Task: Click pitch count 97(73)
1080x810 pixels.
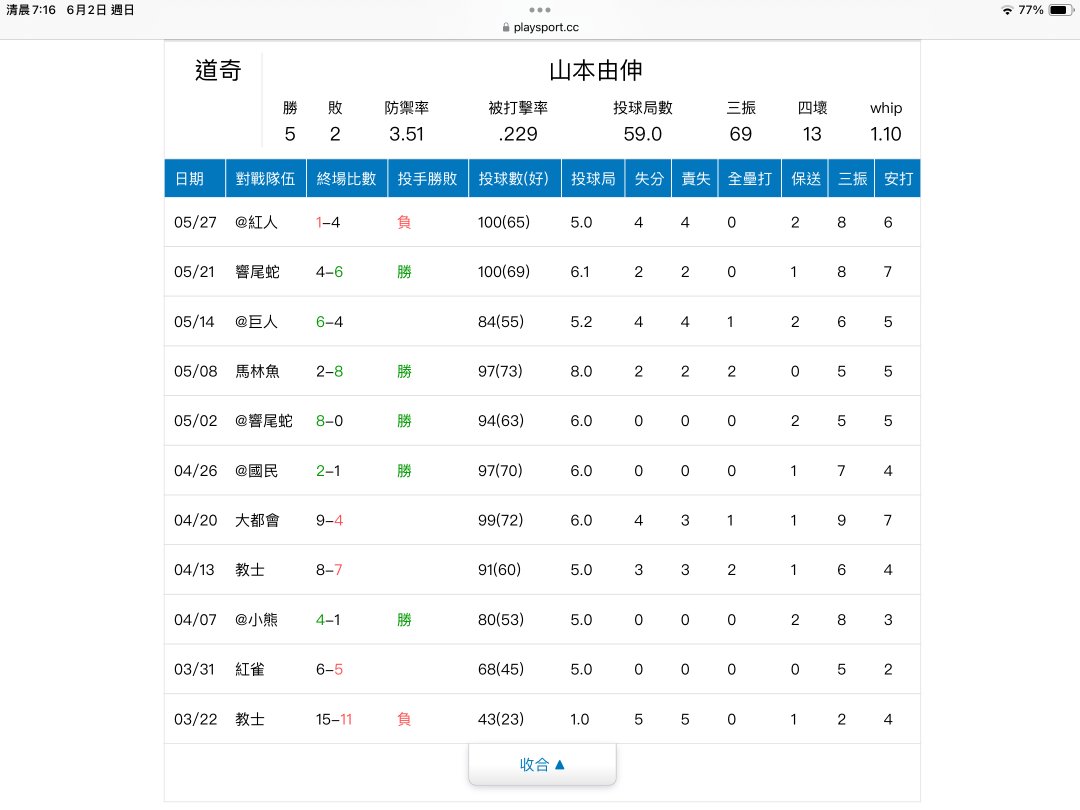Action: tap(500, 371)
